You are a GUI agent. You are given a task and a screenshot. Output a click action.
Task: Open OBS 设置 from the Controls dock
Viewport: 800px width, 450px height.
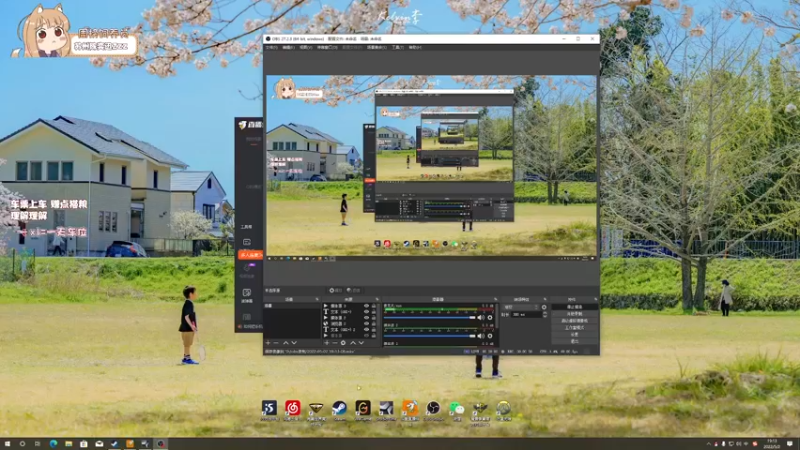pos(574,335)
